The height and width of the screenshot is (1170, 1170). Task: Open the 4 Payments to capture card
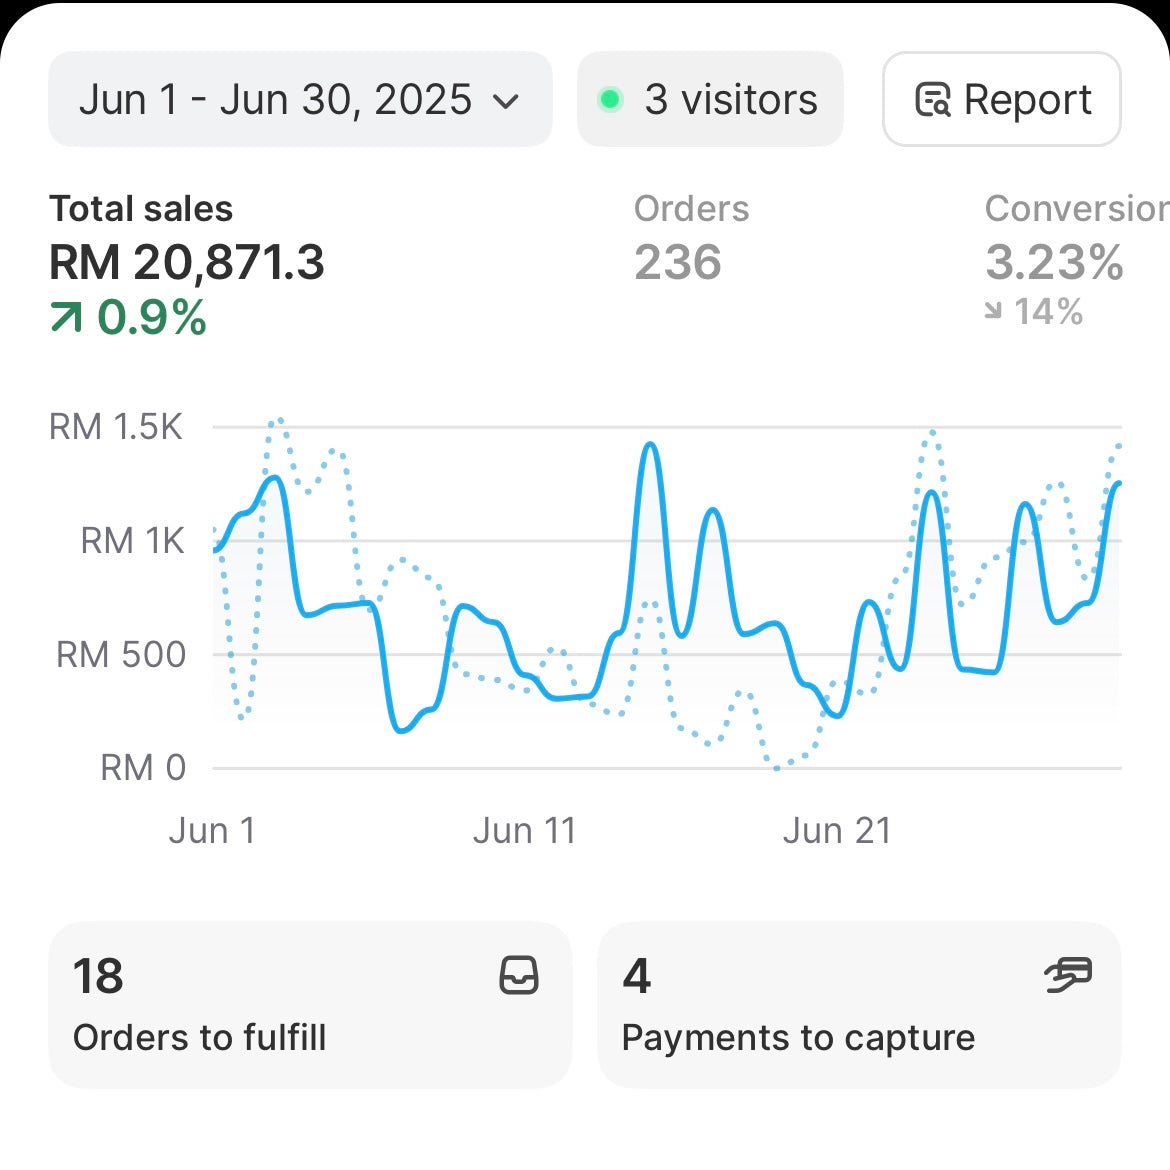click(858, 1005)
